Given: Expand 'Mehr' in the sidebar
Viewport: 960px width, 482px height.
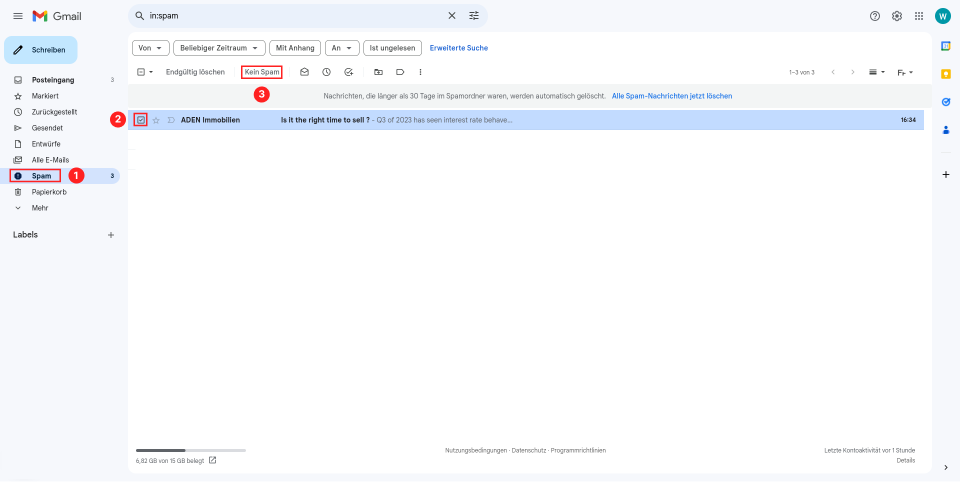Looking at the screenshot, I should 39,208.
